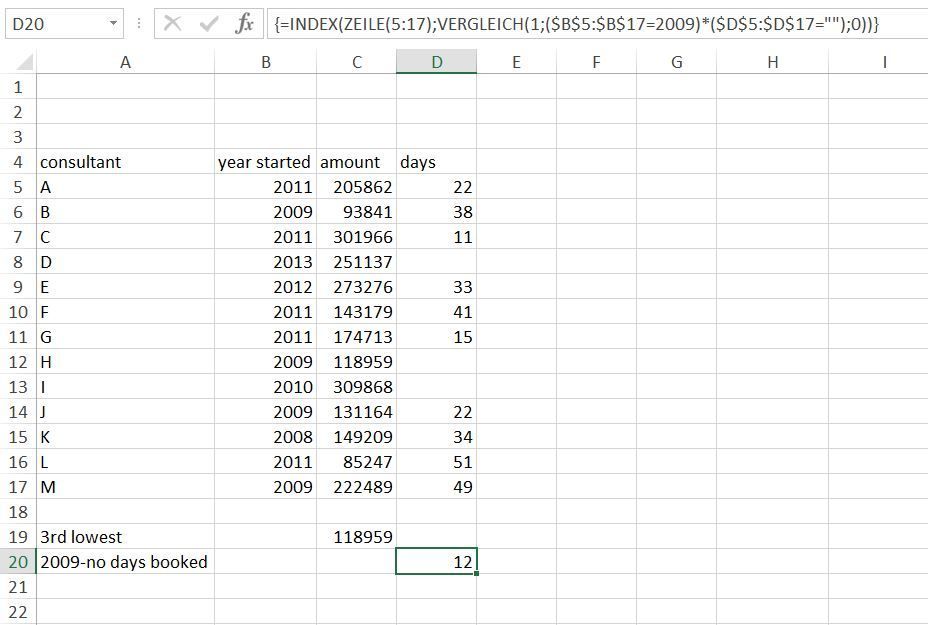Click the cell showing 118959 in row 19
The width and height of the screenshot is (928, 625).
pos(356,537)
